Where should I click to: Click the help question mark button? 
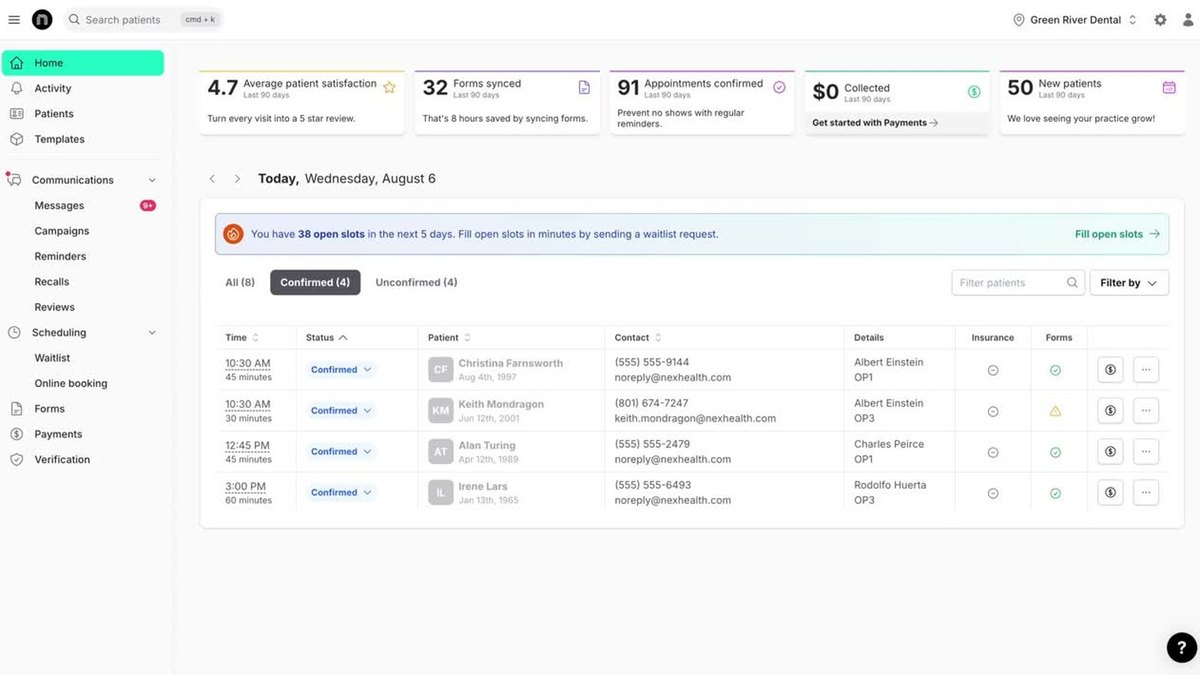pyautogui.click(x=1181, y=647)
